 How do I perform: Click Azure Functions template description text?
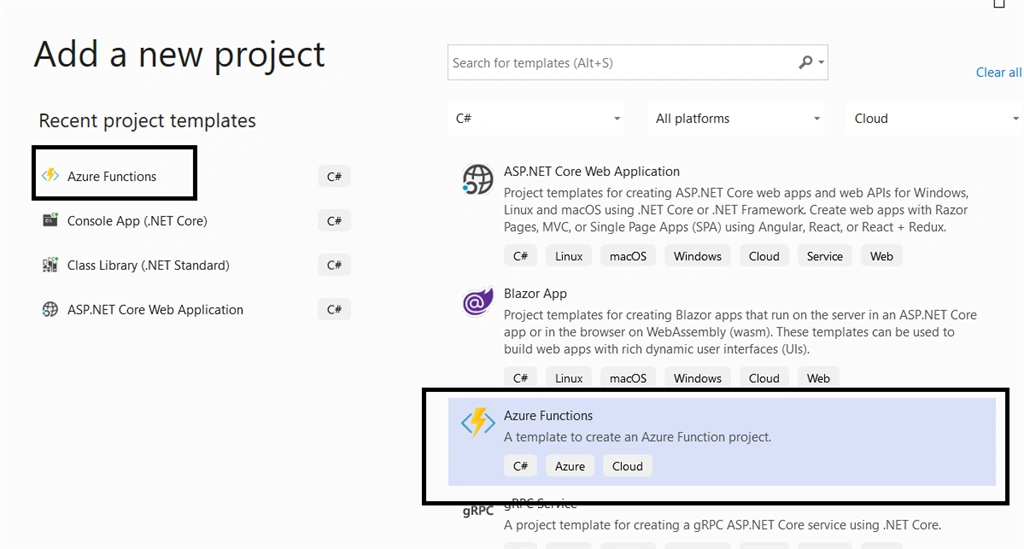pos(637,437)
